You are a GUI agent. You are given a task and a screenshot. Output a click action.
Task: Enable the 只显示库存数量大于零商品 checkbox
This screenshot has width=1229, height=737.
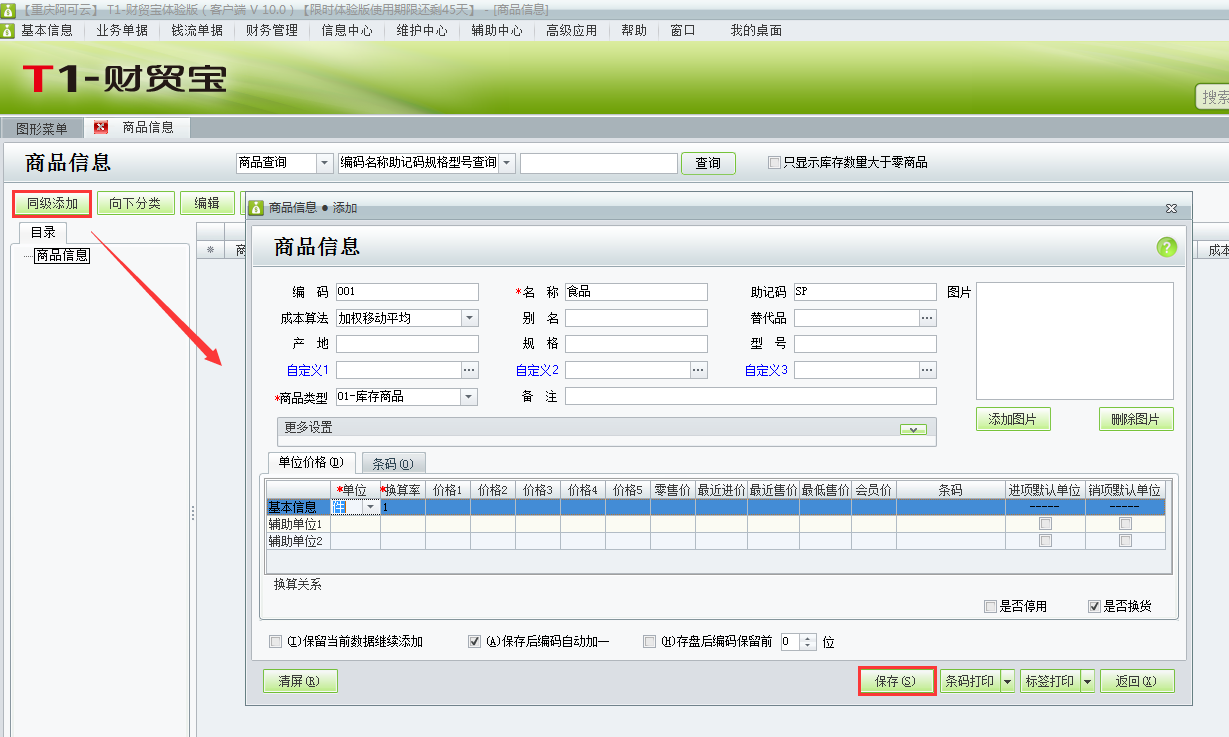click(774, 162)
